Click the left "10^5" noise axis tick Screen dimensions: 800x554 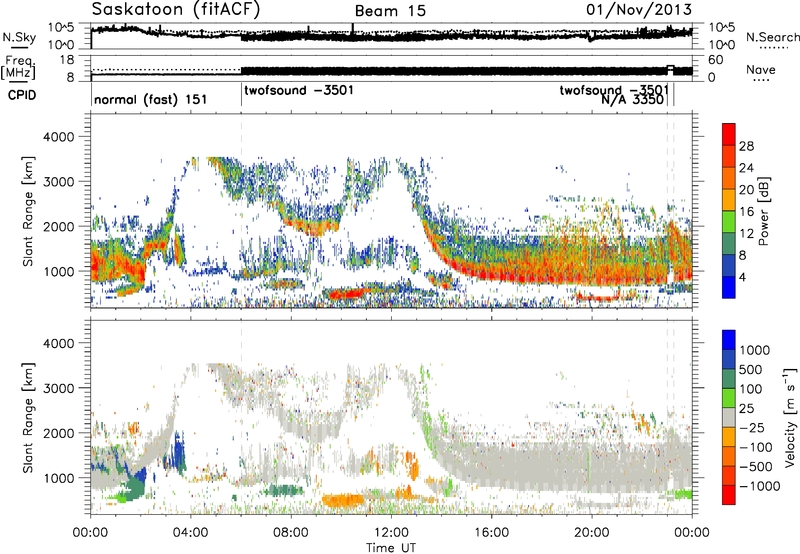click(x=61, y=27)
